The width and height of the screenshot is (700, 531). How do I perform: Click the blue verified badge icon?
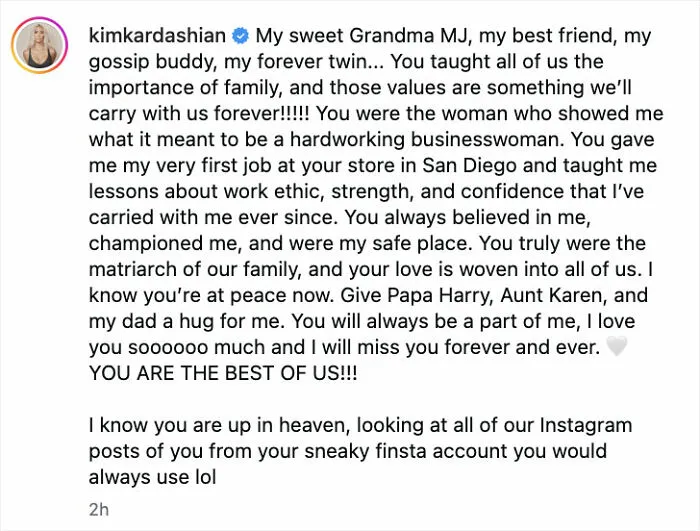(241, 36)
